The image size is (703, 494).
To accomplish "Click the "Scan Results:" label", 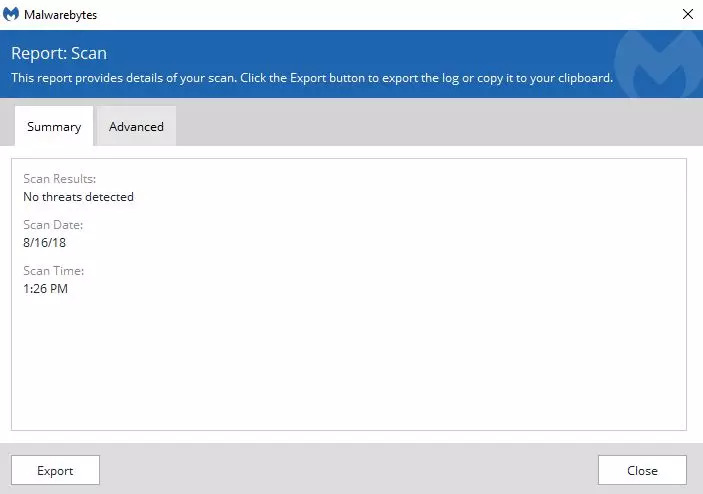I will click(x=60, y=179).
